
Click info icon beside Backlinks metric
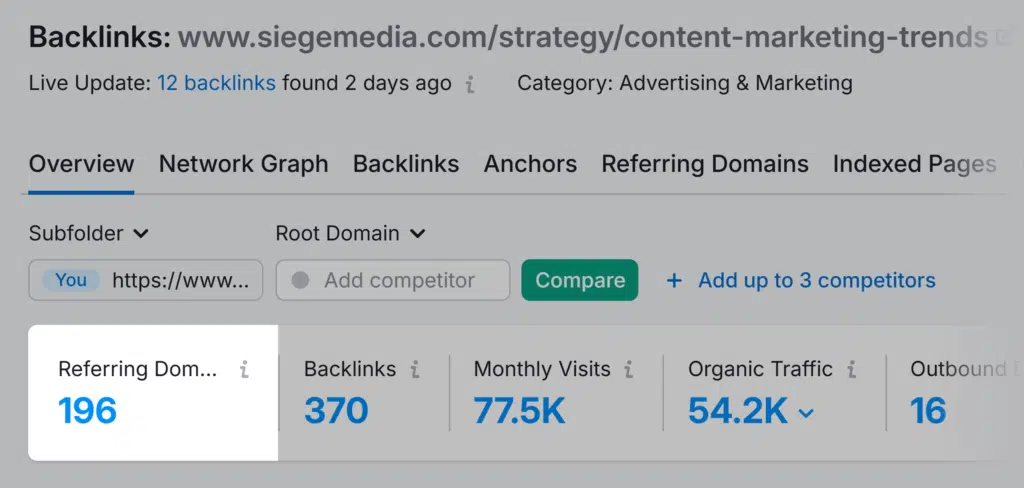pos(414,370)
